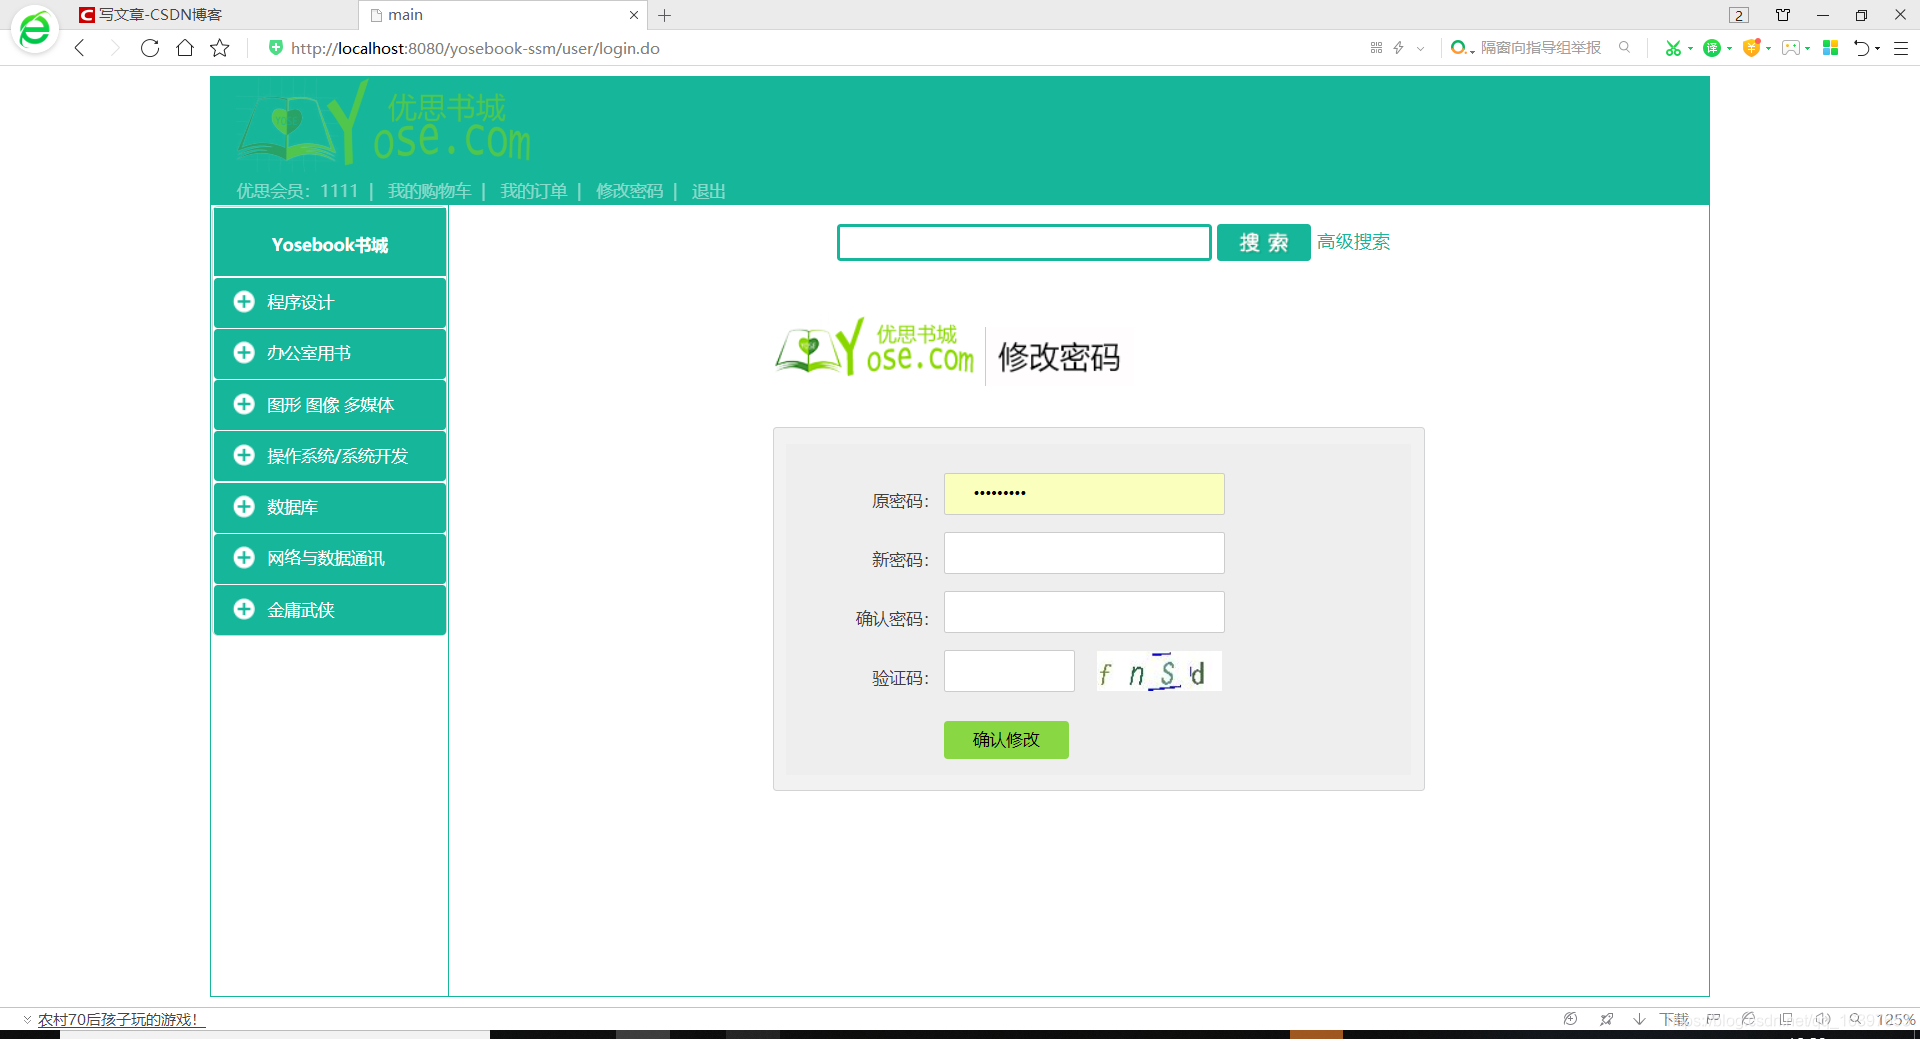Switch to the 写文章-CSDN博客 tab
Screen dimensions: 1920x1039
(215, 15)
